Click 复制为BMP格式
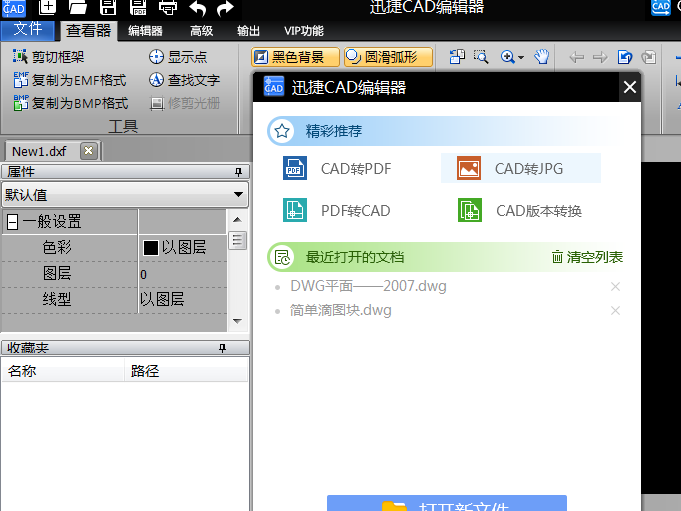 (70, 103)
